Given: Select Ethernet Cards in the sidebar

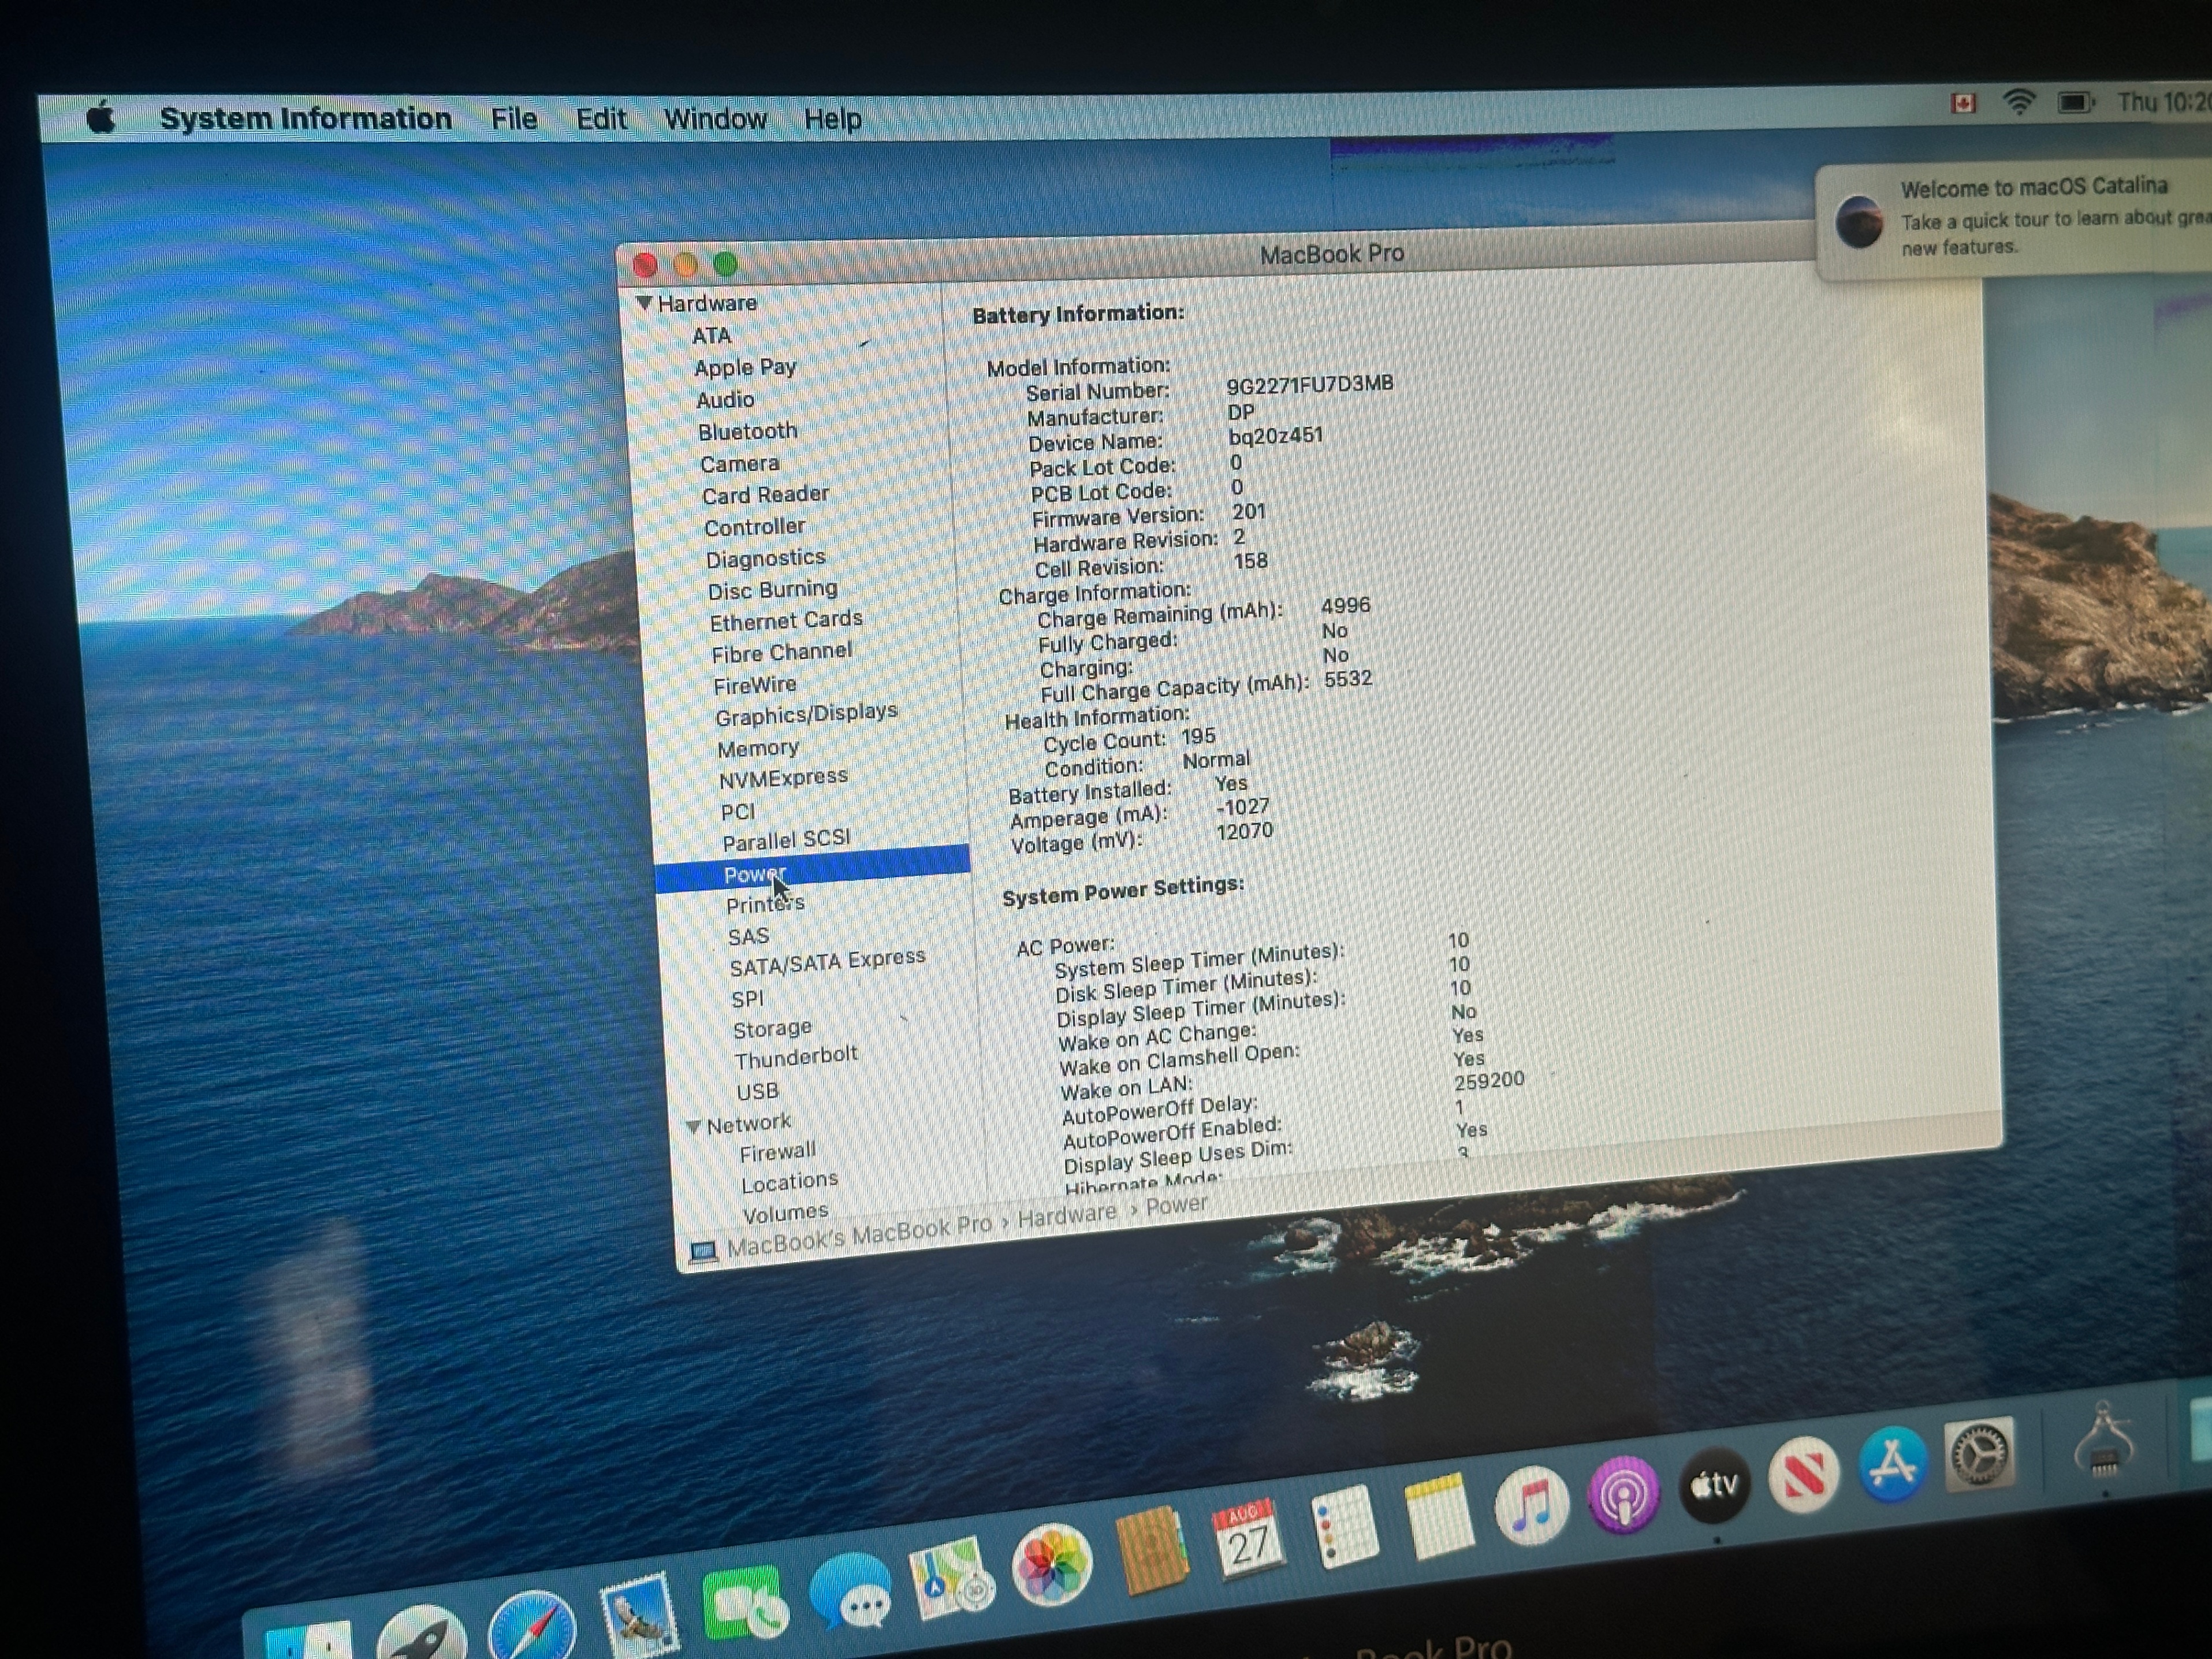Looking at the screenshot, I should tap(786, 621).
